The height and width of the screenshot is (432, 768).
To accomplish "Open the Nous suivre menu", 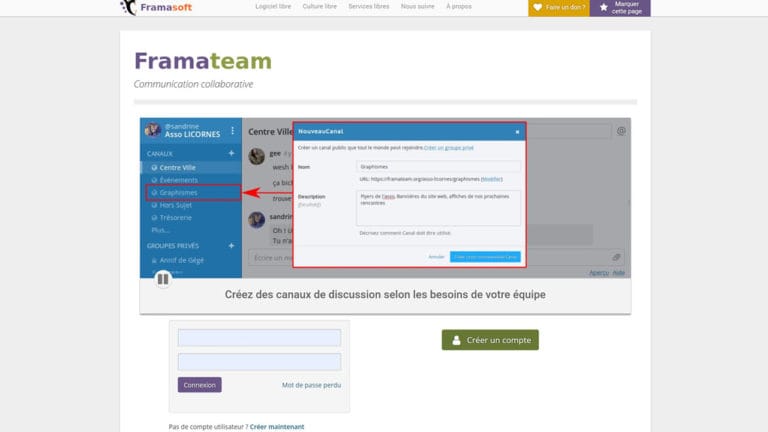I will click(x=417, y=6).
